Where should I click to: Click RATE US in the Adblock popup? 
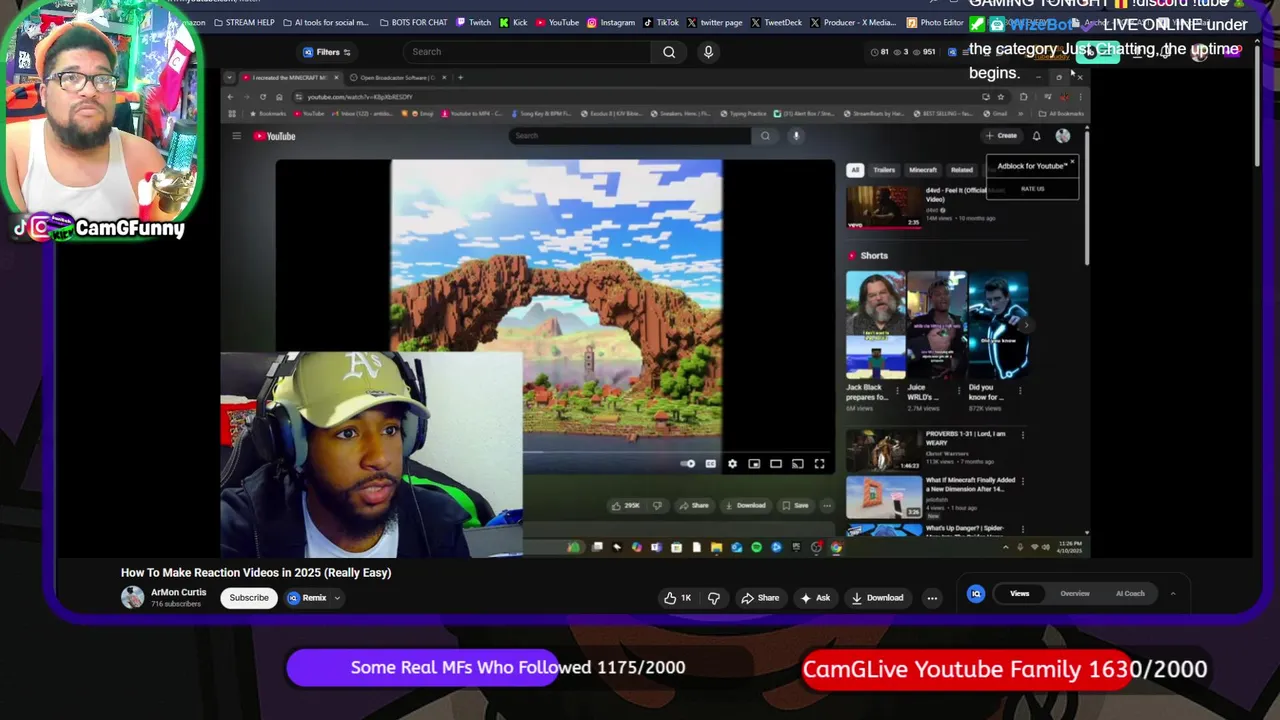1033,189
